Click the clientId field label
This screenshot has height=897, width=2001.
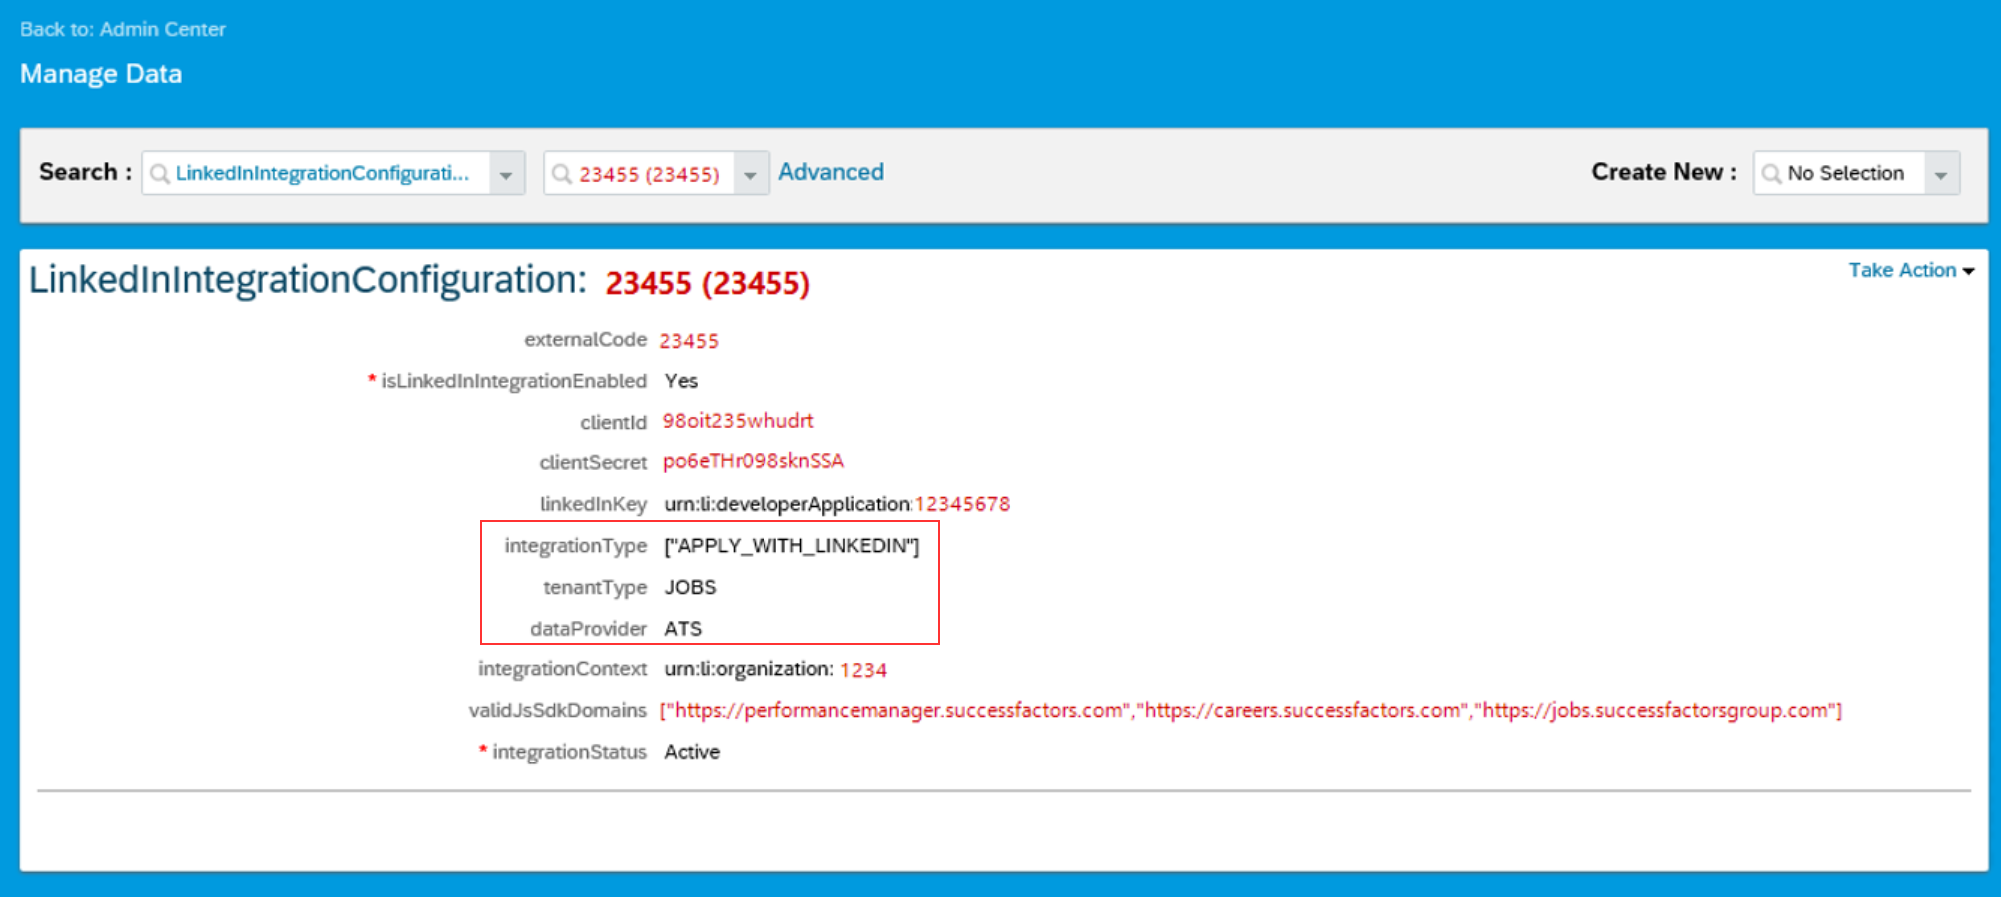pos(613,422)
